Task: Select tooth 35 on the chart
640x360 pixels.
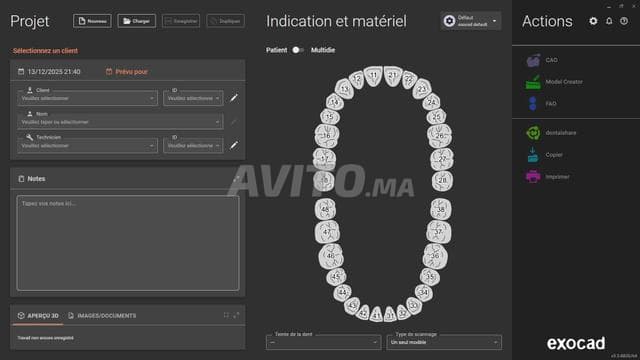Action: coord(430,277)
